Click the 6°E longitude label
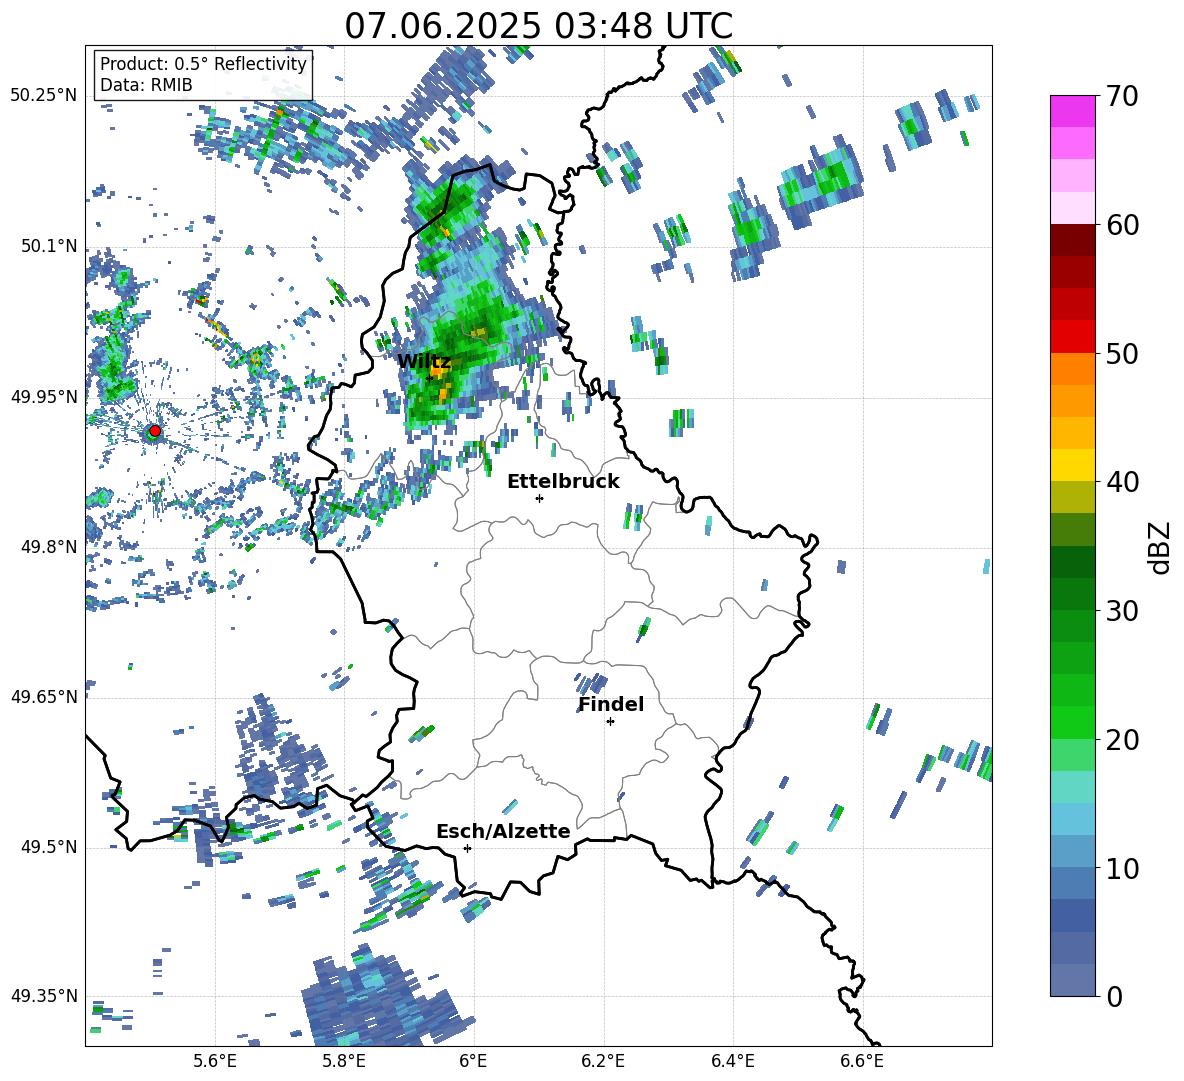The height and width of the screenshot is (1081, 1184). pyautogui.click(x=473, y=1061)
